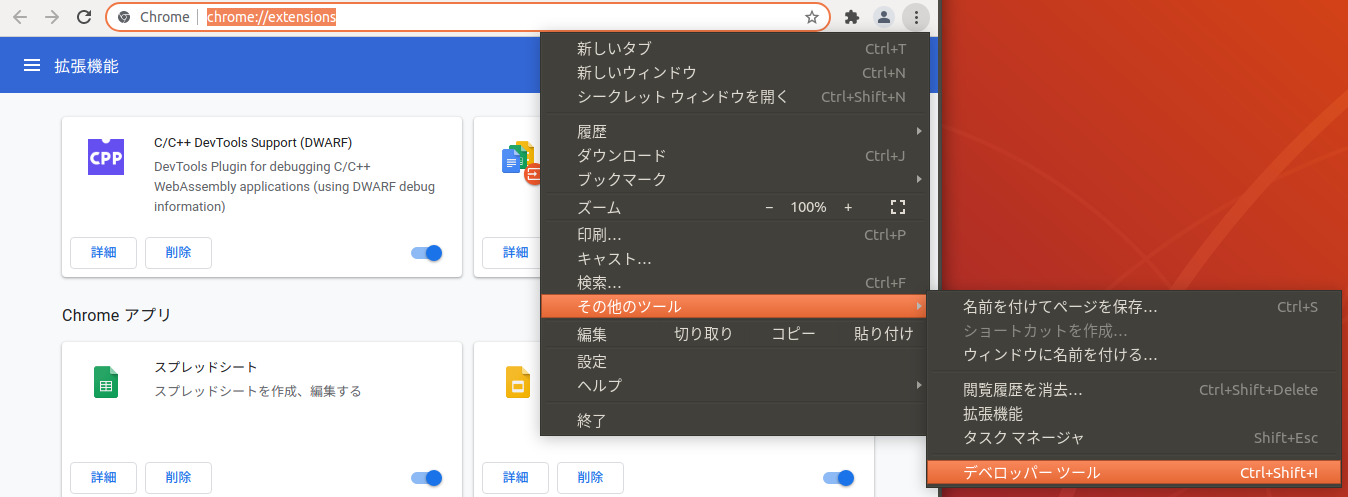Screen dimensions: 1348x497
Task: Click the Chrome site info icon
Action: 124,17
